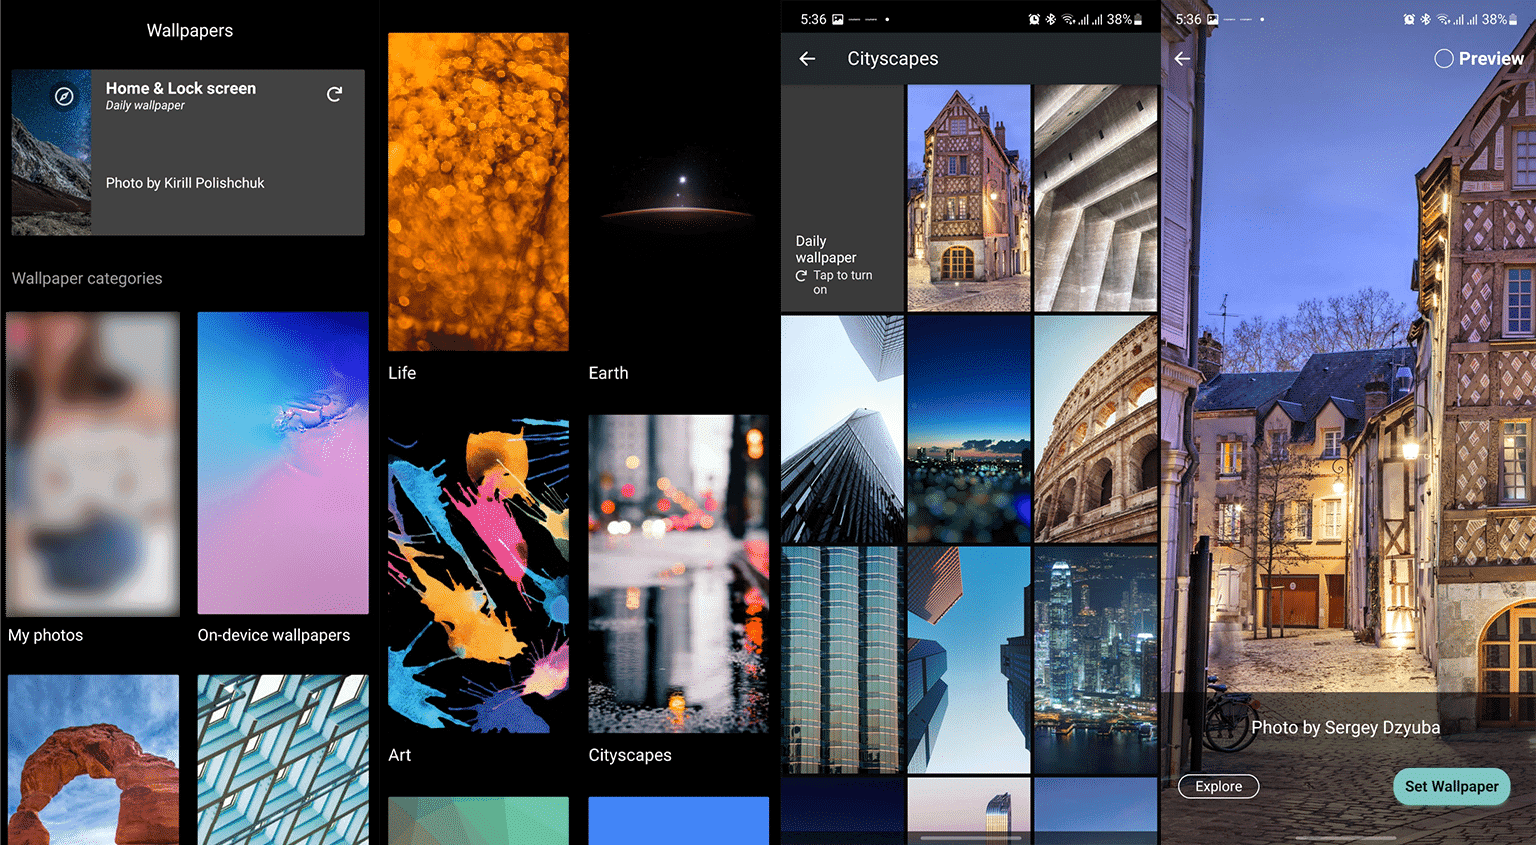Screen dimensions: 1536x845
Task: Select the skyscraper looking-up wallpaper thumbnail
Action: tap(842, 430)
